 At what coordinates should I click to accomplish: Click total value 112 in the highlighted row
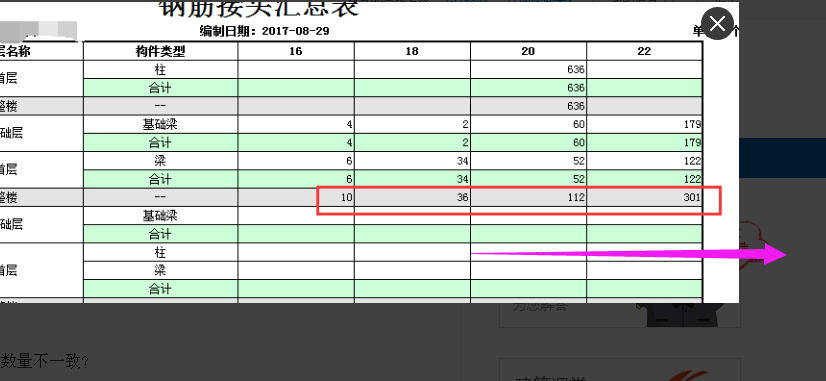click(576, 198)
